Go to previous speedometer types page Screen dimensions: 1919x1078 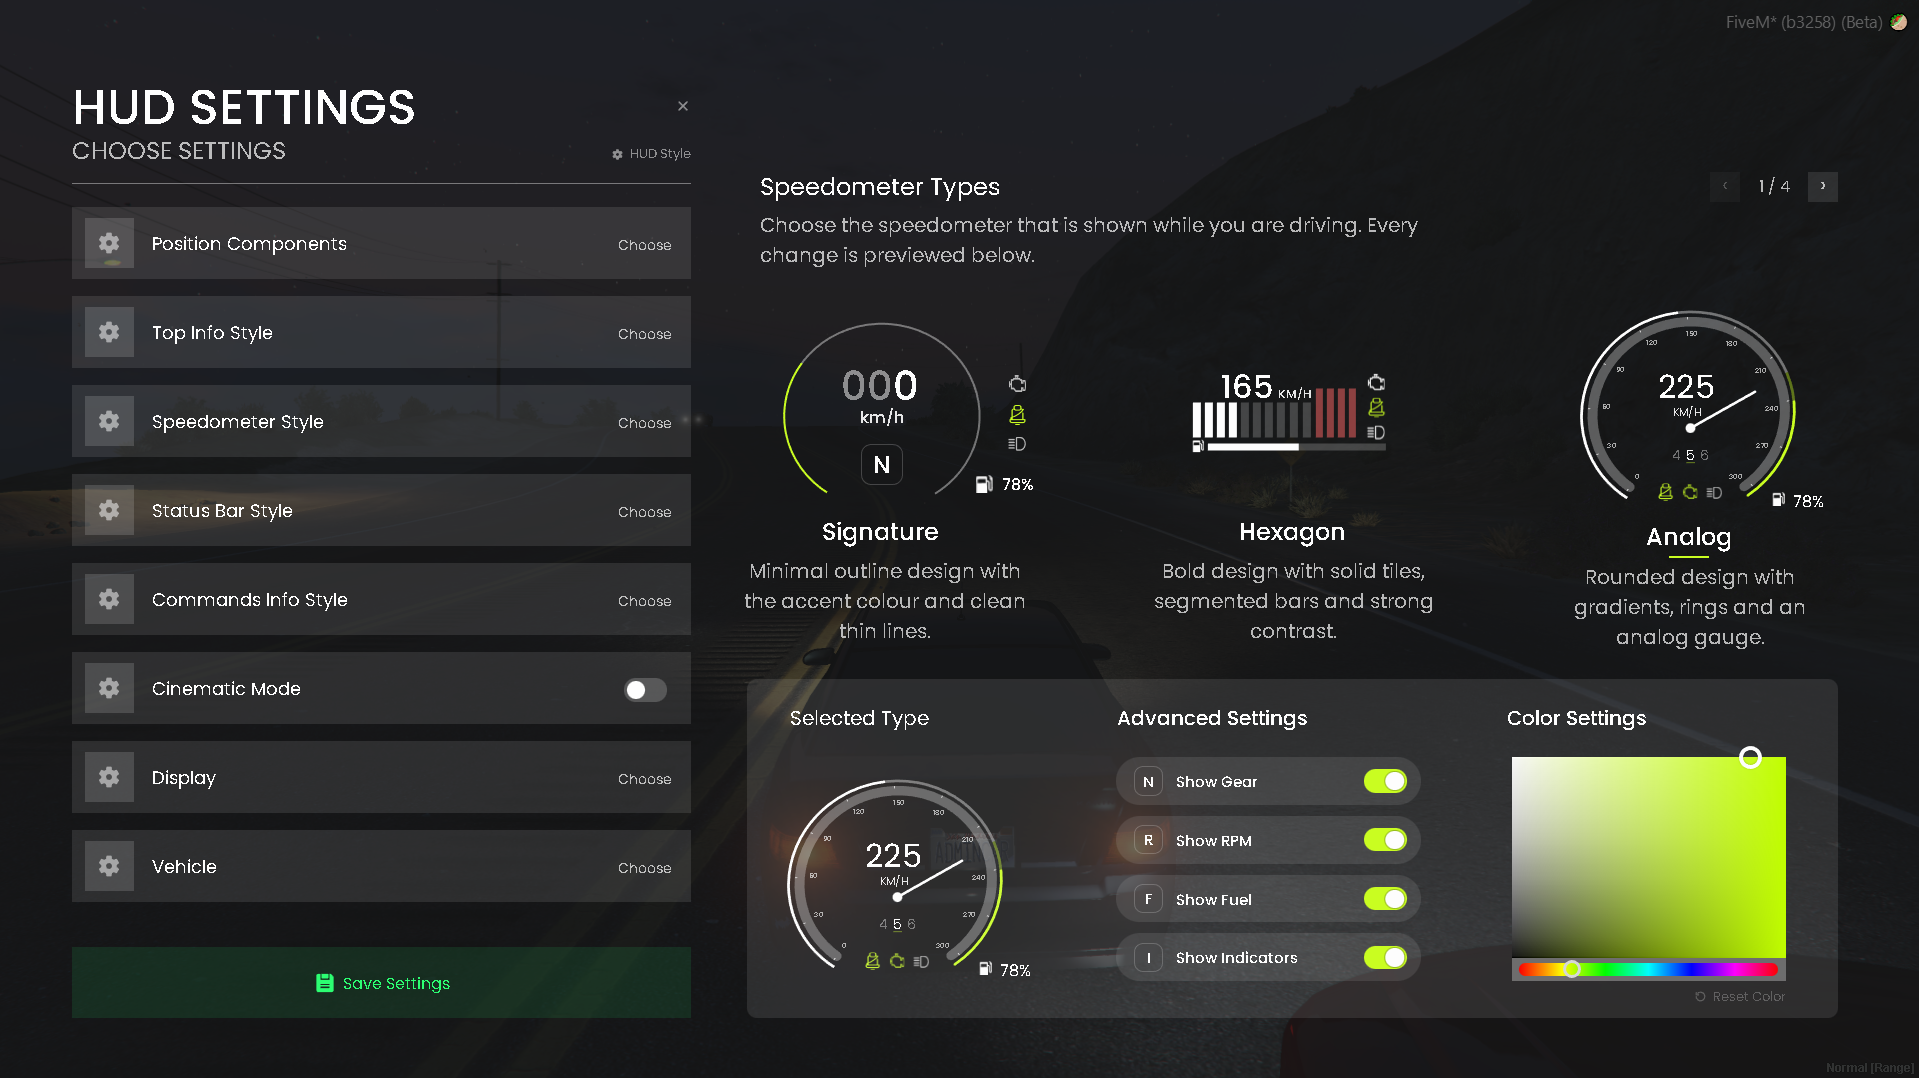(x=1725, y=186)
